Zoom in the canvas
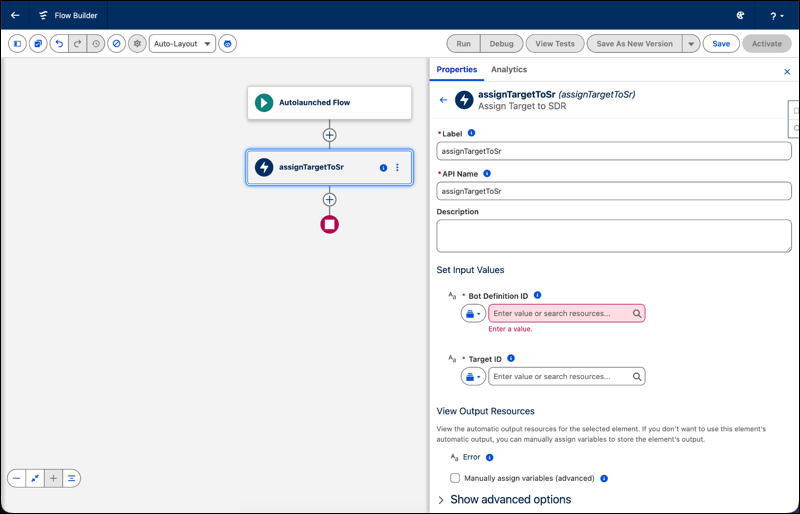This screenshot has height=514, width=800. pos(53,478)
